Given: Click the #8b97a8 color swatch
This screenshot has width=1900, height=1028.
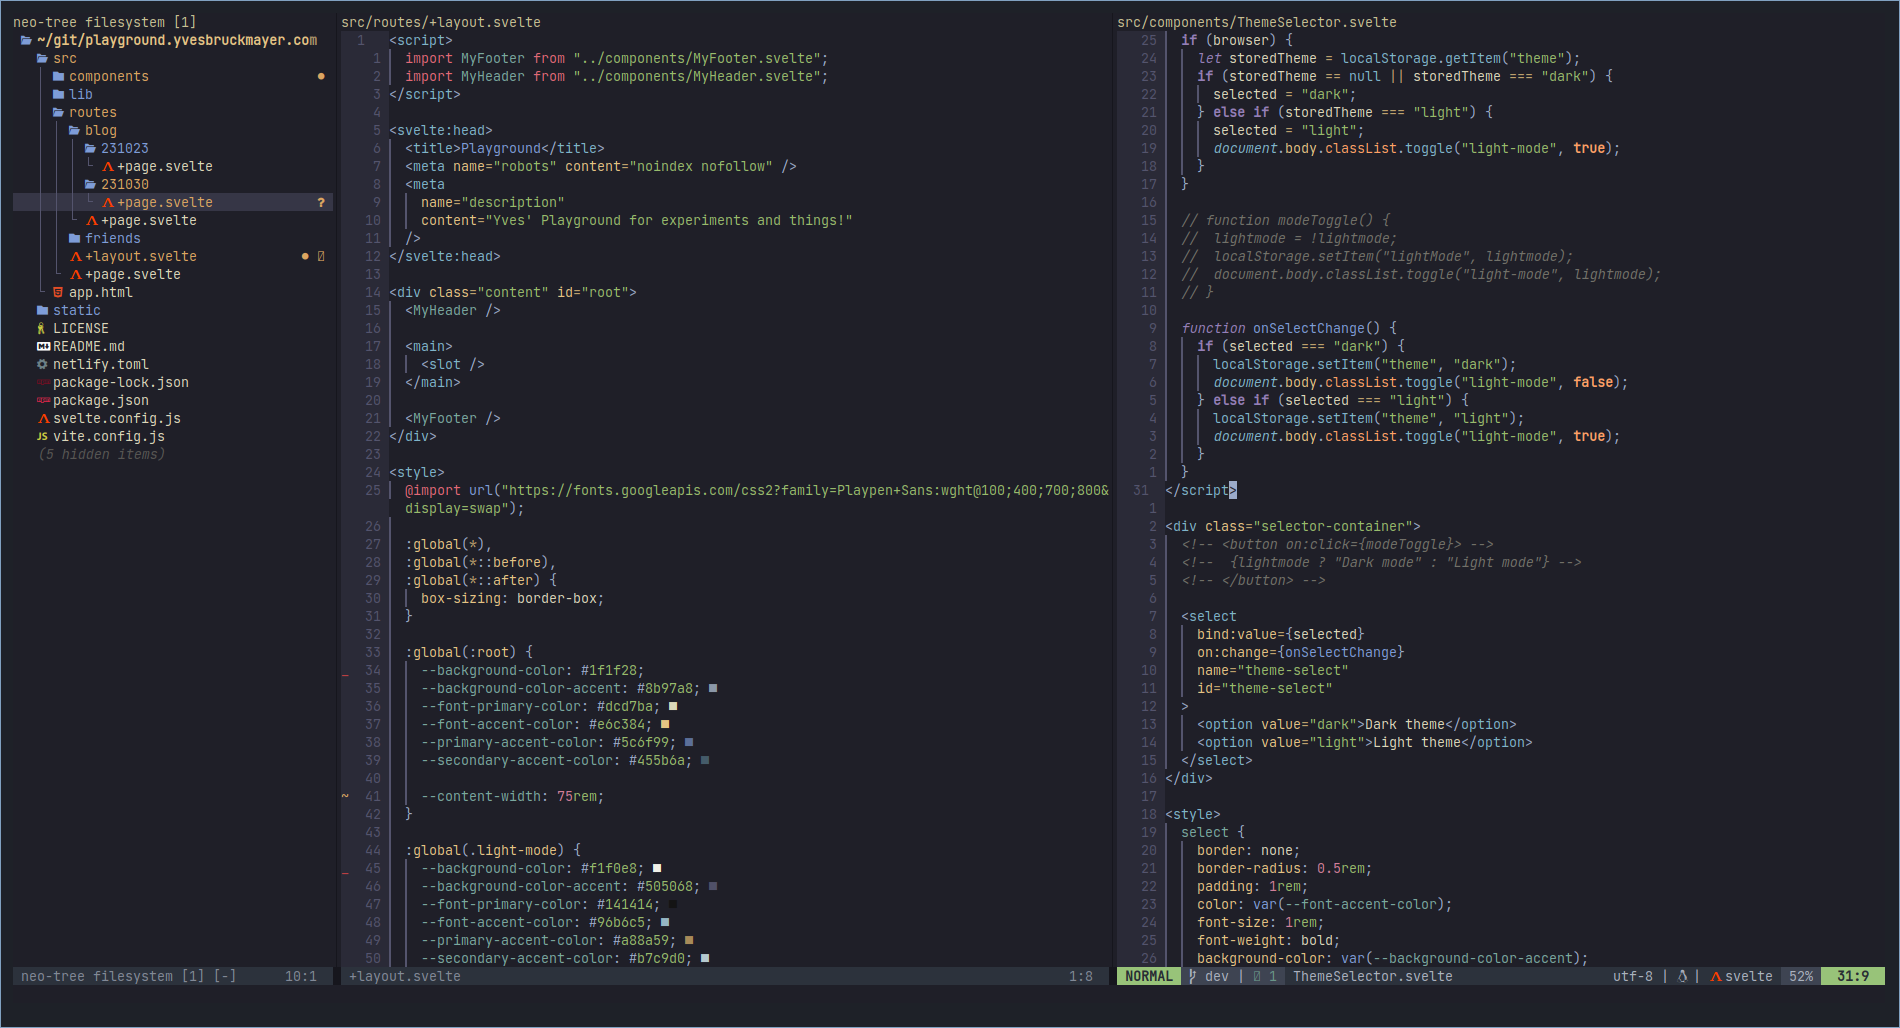Looking at the screenshot, I should [713, 688].
